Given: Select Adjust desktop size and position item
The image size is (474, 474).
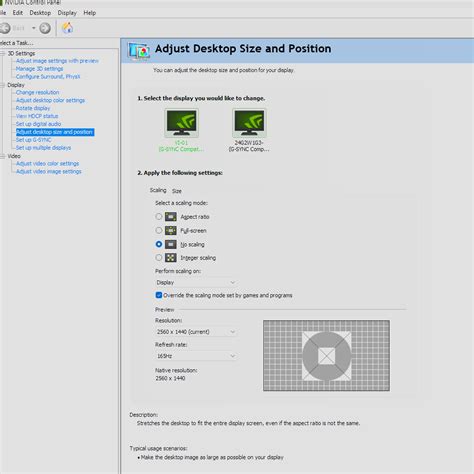Looking at the screenshot, I should click(55, 132).
